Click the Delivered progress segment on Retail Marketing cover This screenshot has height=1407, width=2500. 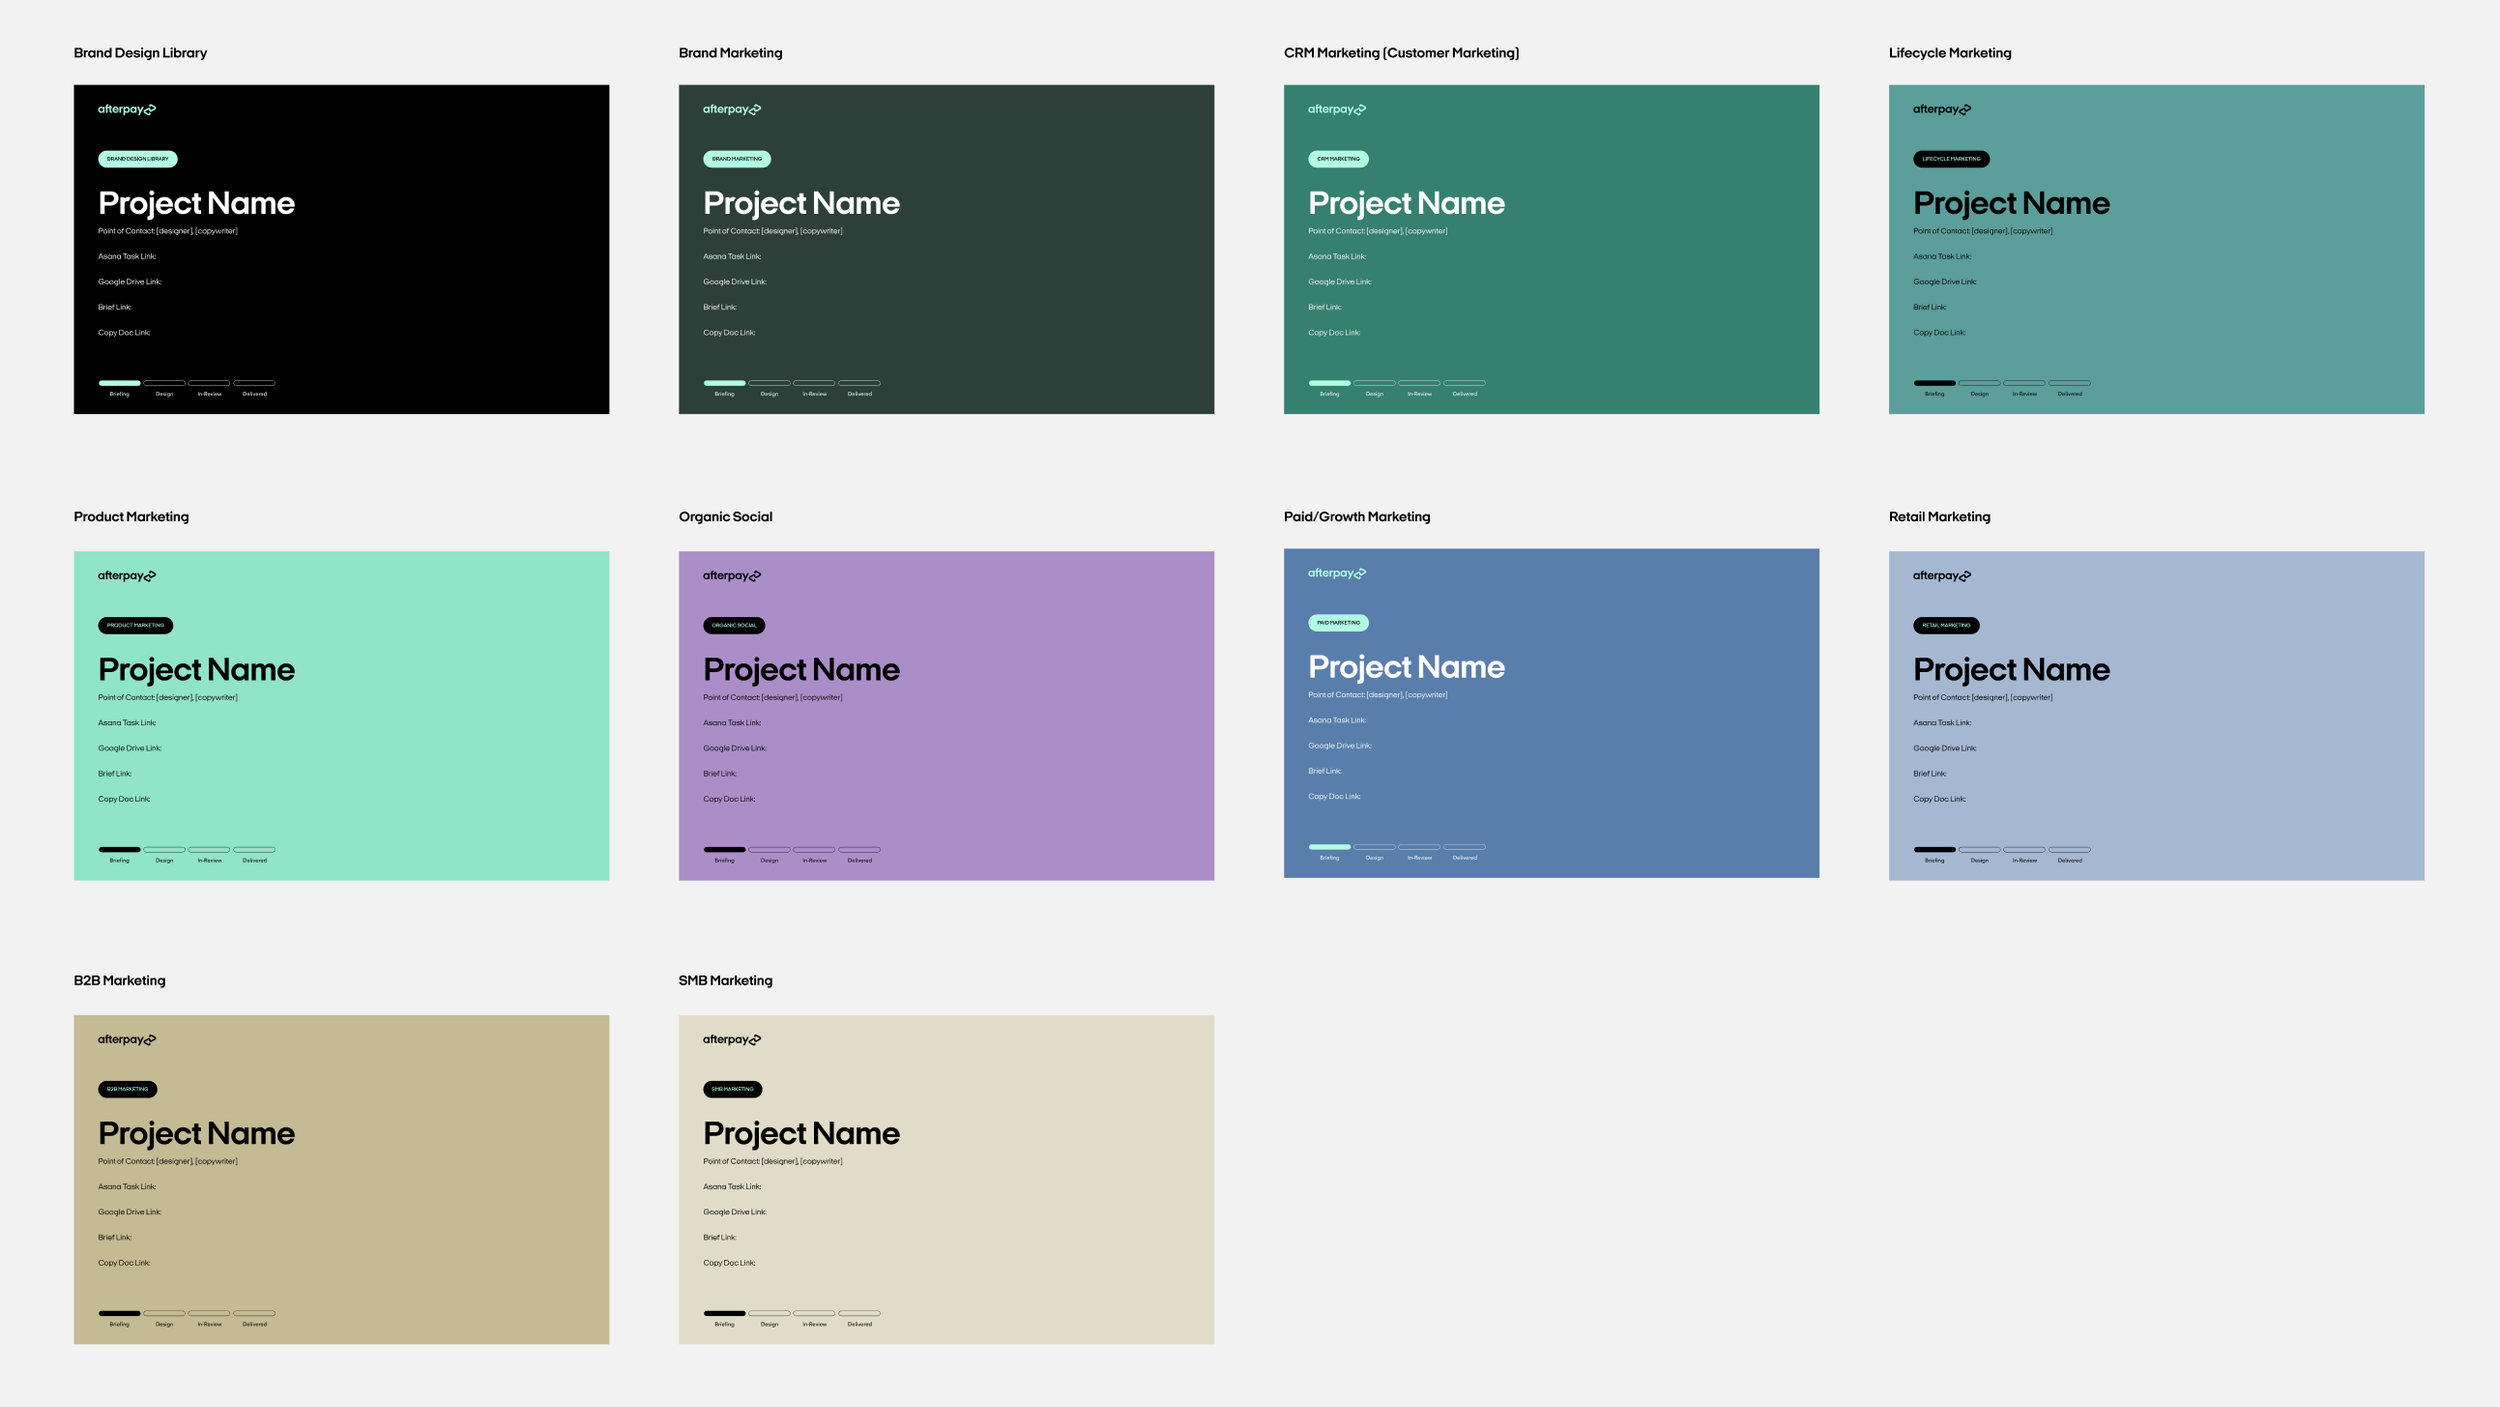pyautogui.click(x=2069, y=850)
